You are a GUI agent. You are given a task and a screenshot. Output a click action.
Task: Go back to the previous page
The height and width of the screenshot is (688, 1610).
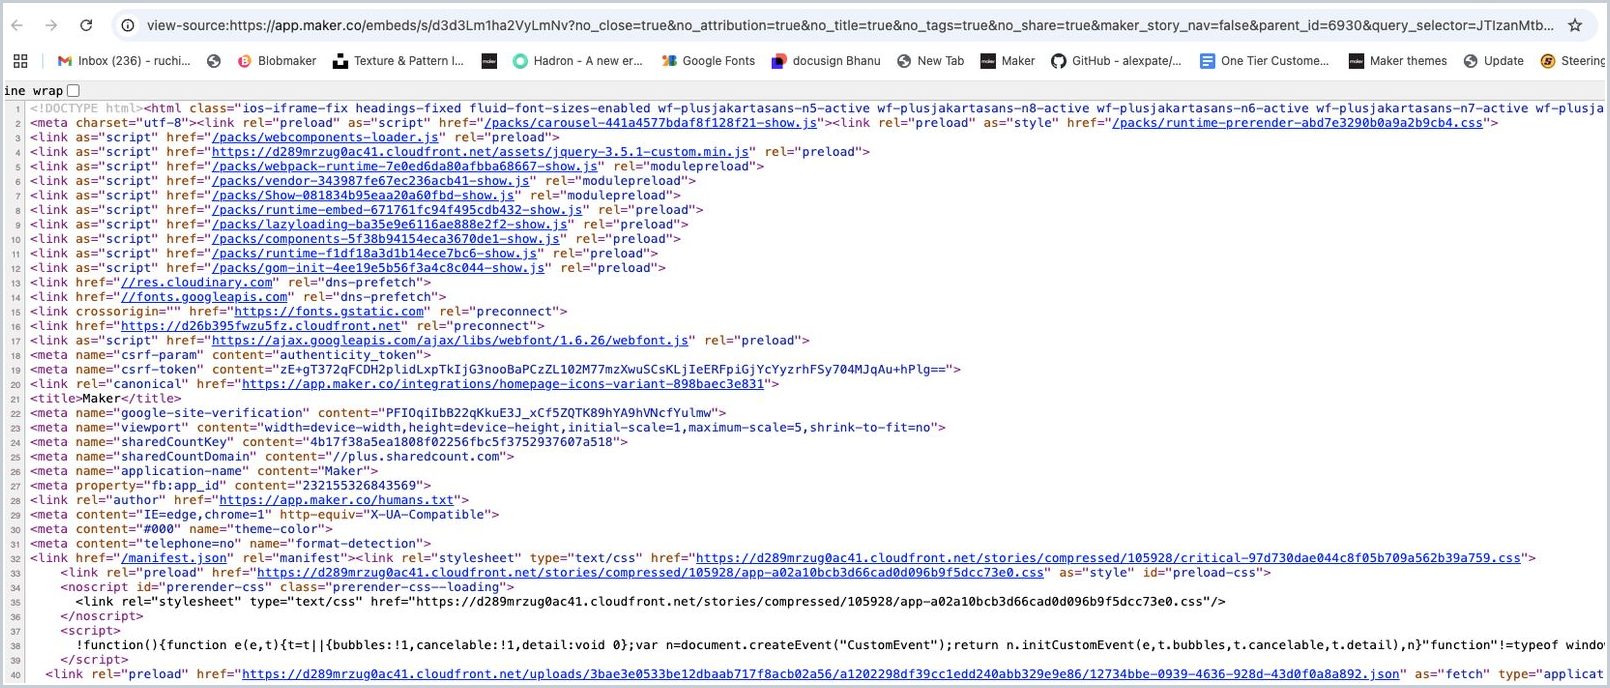coord(17,25)
